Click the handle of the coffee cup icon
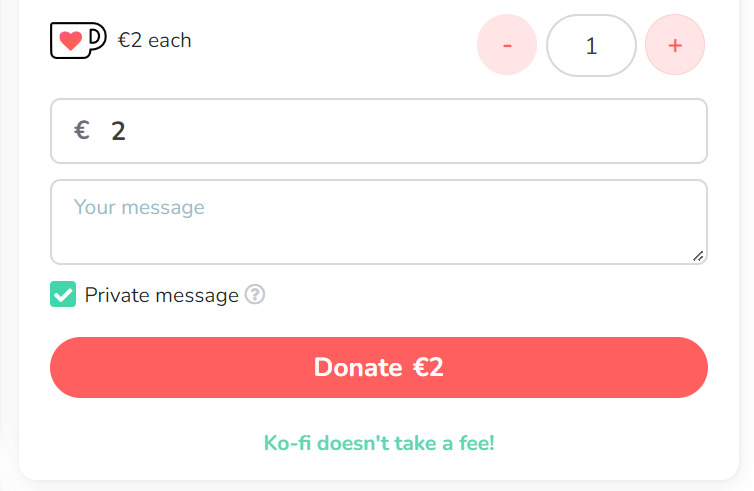Screen dimensions: 754x491 pos(98,38)
